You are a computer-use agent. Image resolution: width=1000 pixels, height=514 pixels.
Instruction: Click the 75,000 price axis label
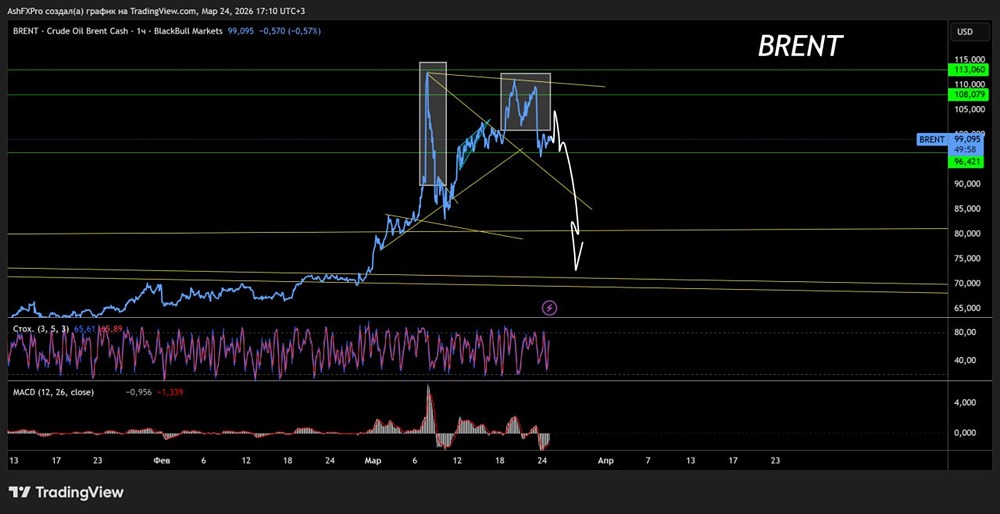click(969, 258)
